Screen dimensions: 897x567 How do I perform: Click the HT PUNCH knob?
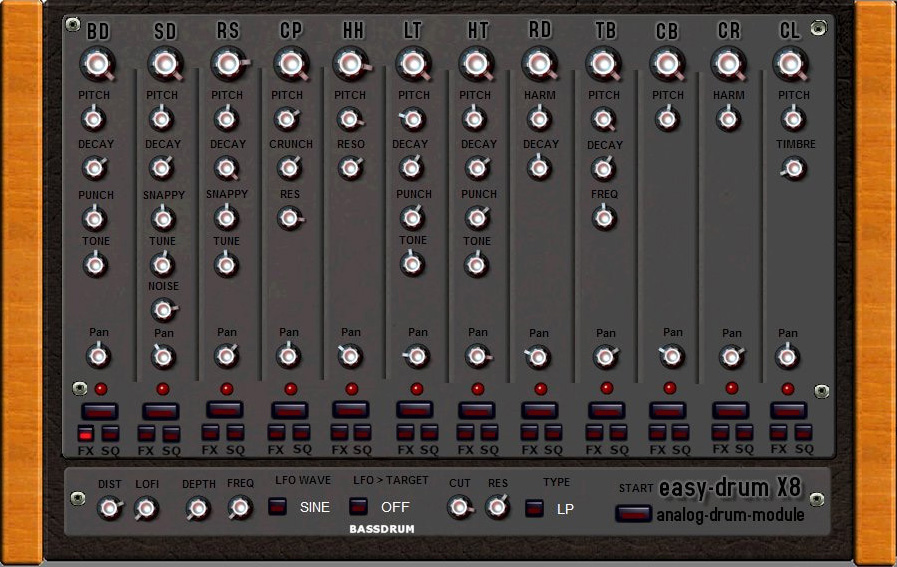477,218
